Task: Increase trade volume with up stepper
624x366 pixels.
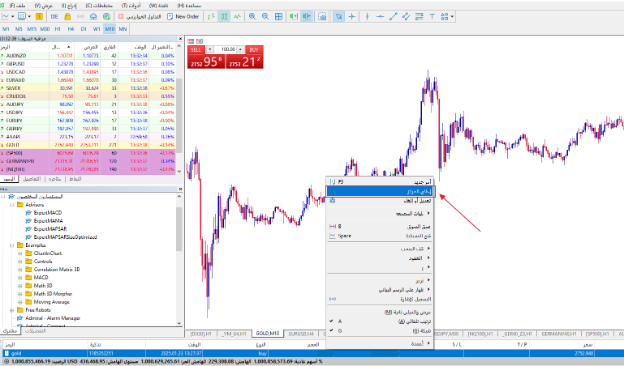Action: tap(240, 49)
